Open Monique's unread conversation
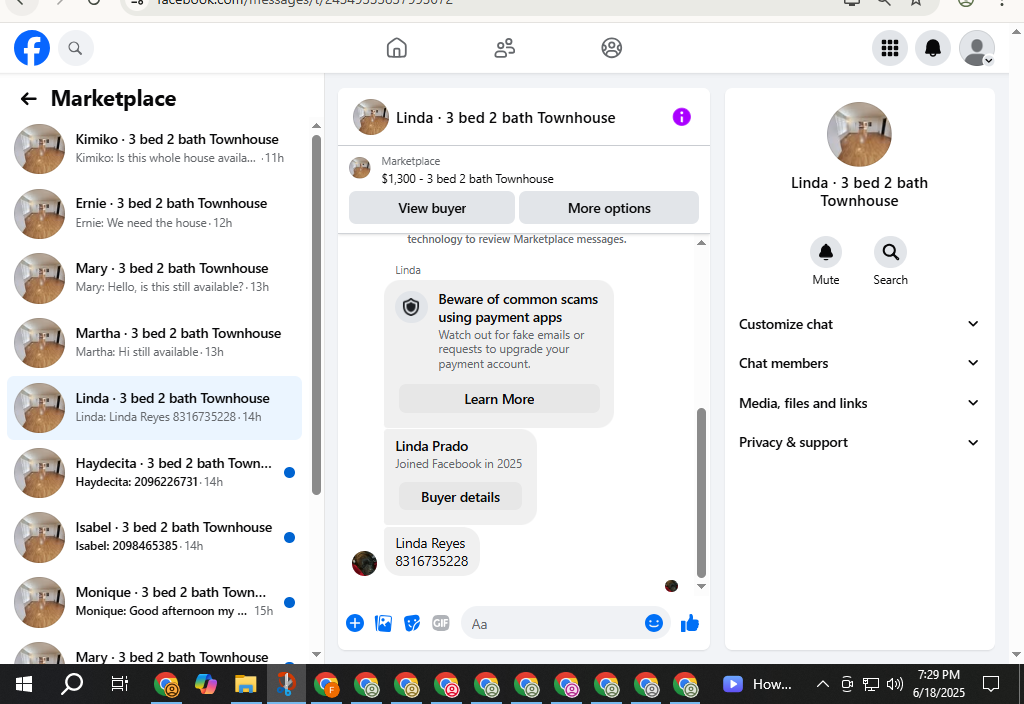The image size is (1024, 704). [x=155, y=601]
